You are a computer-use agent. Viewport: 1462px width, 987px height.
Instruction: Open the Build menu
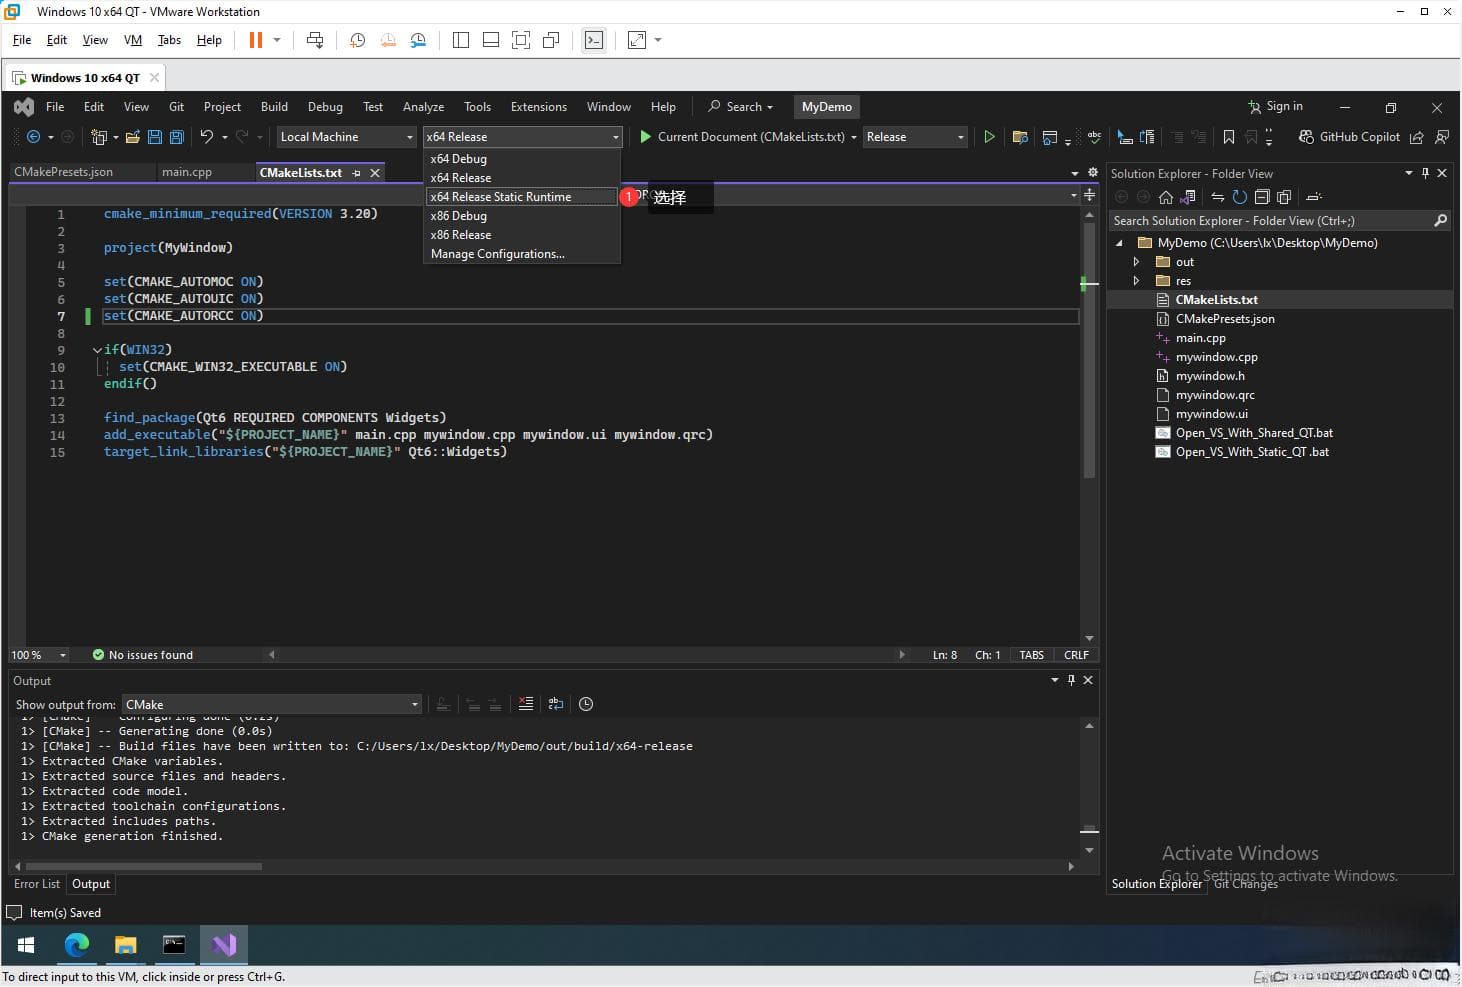[274, 107]
